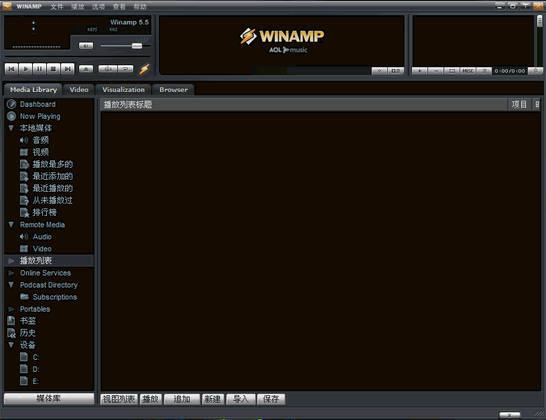Viewport: 546px width, 420px height.
Task: Collapse the 本地媒体 tree node
Action: [11, 128]
